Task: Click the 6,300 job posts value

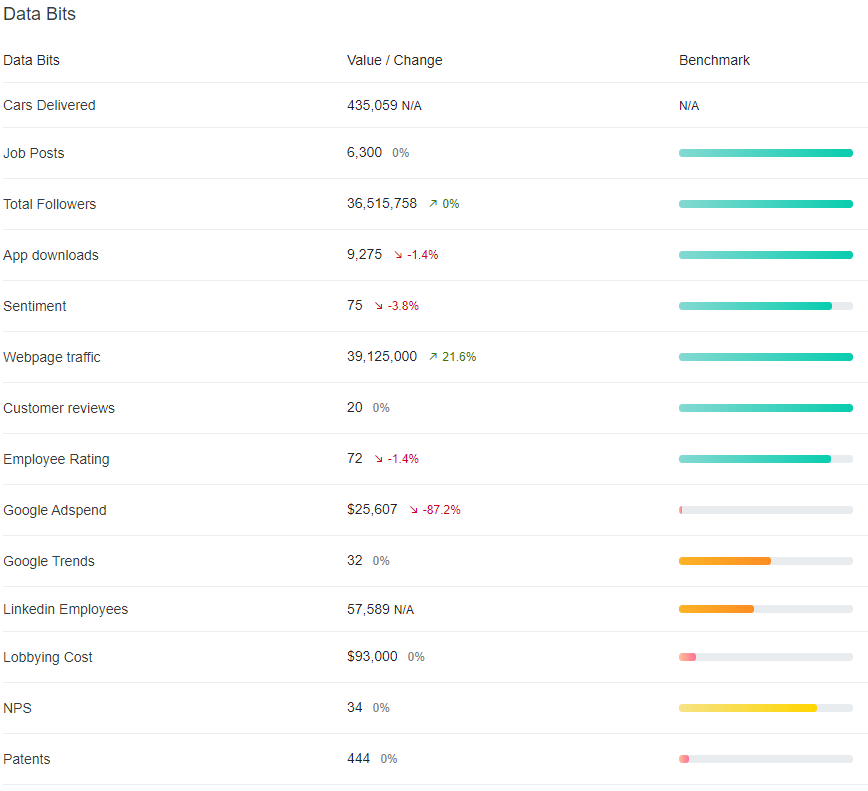Action: (364, 152)
